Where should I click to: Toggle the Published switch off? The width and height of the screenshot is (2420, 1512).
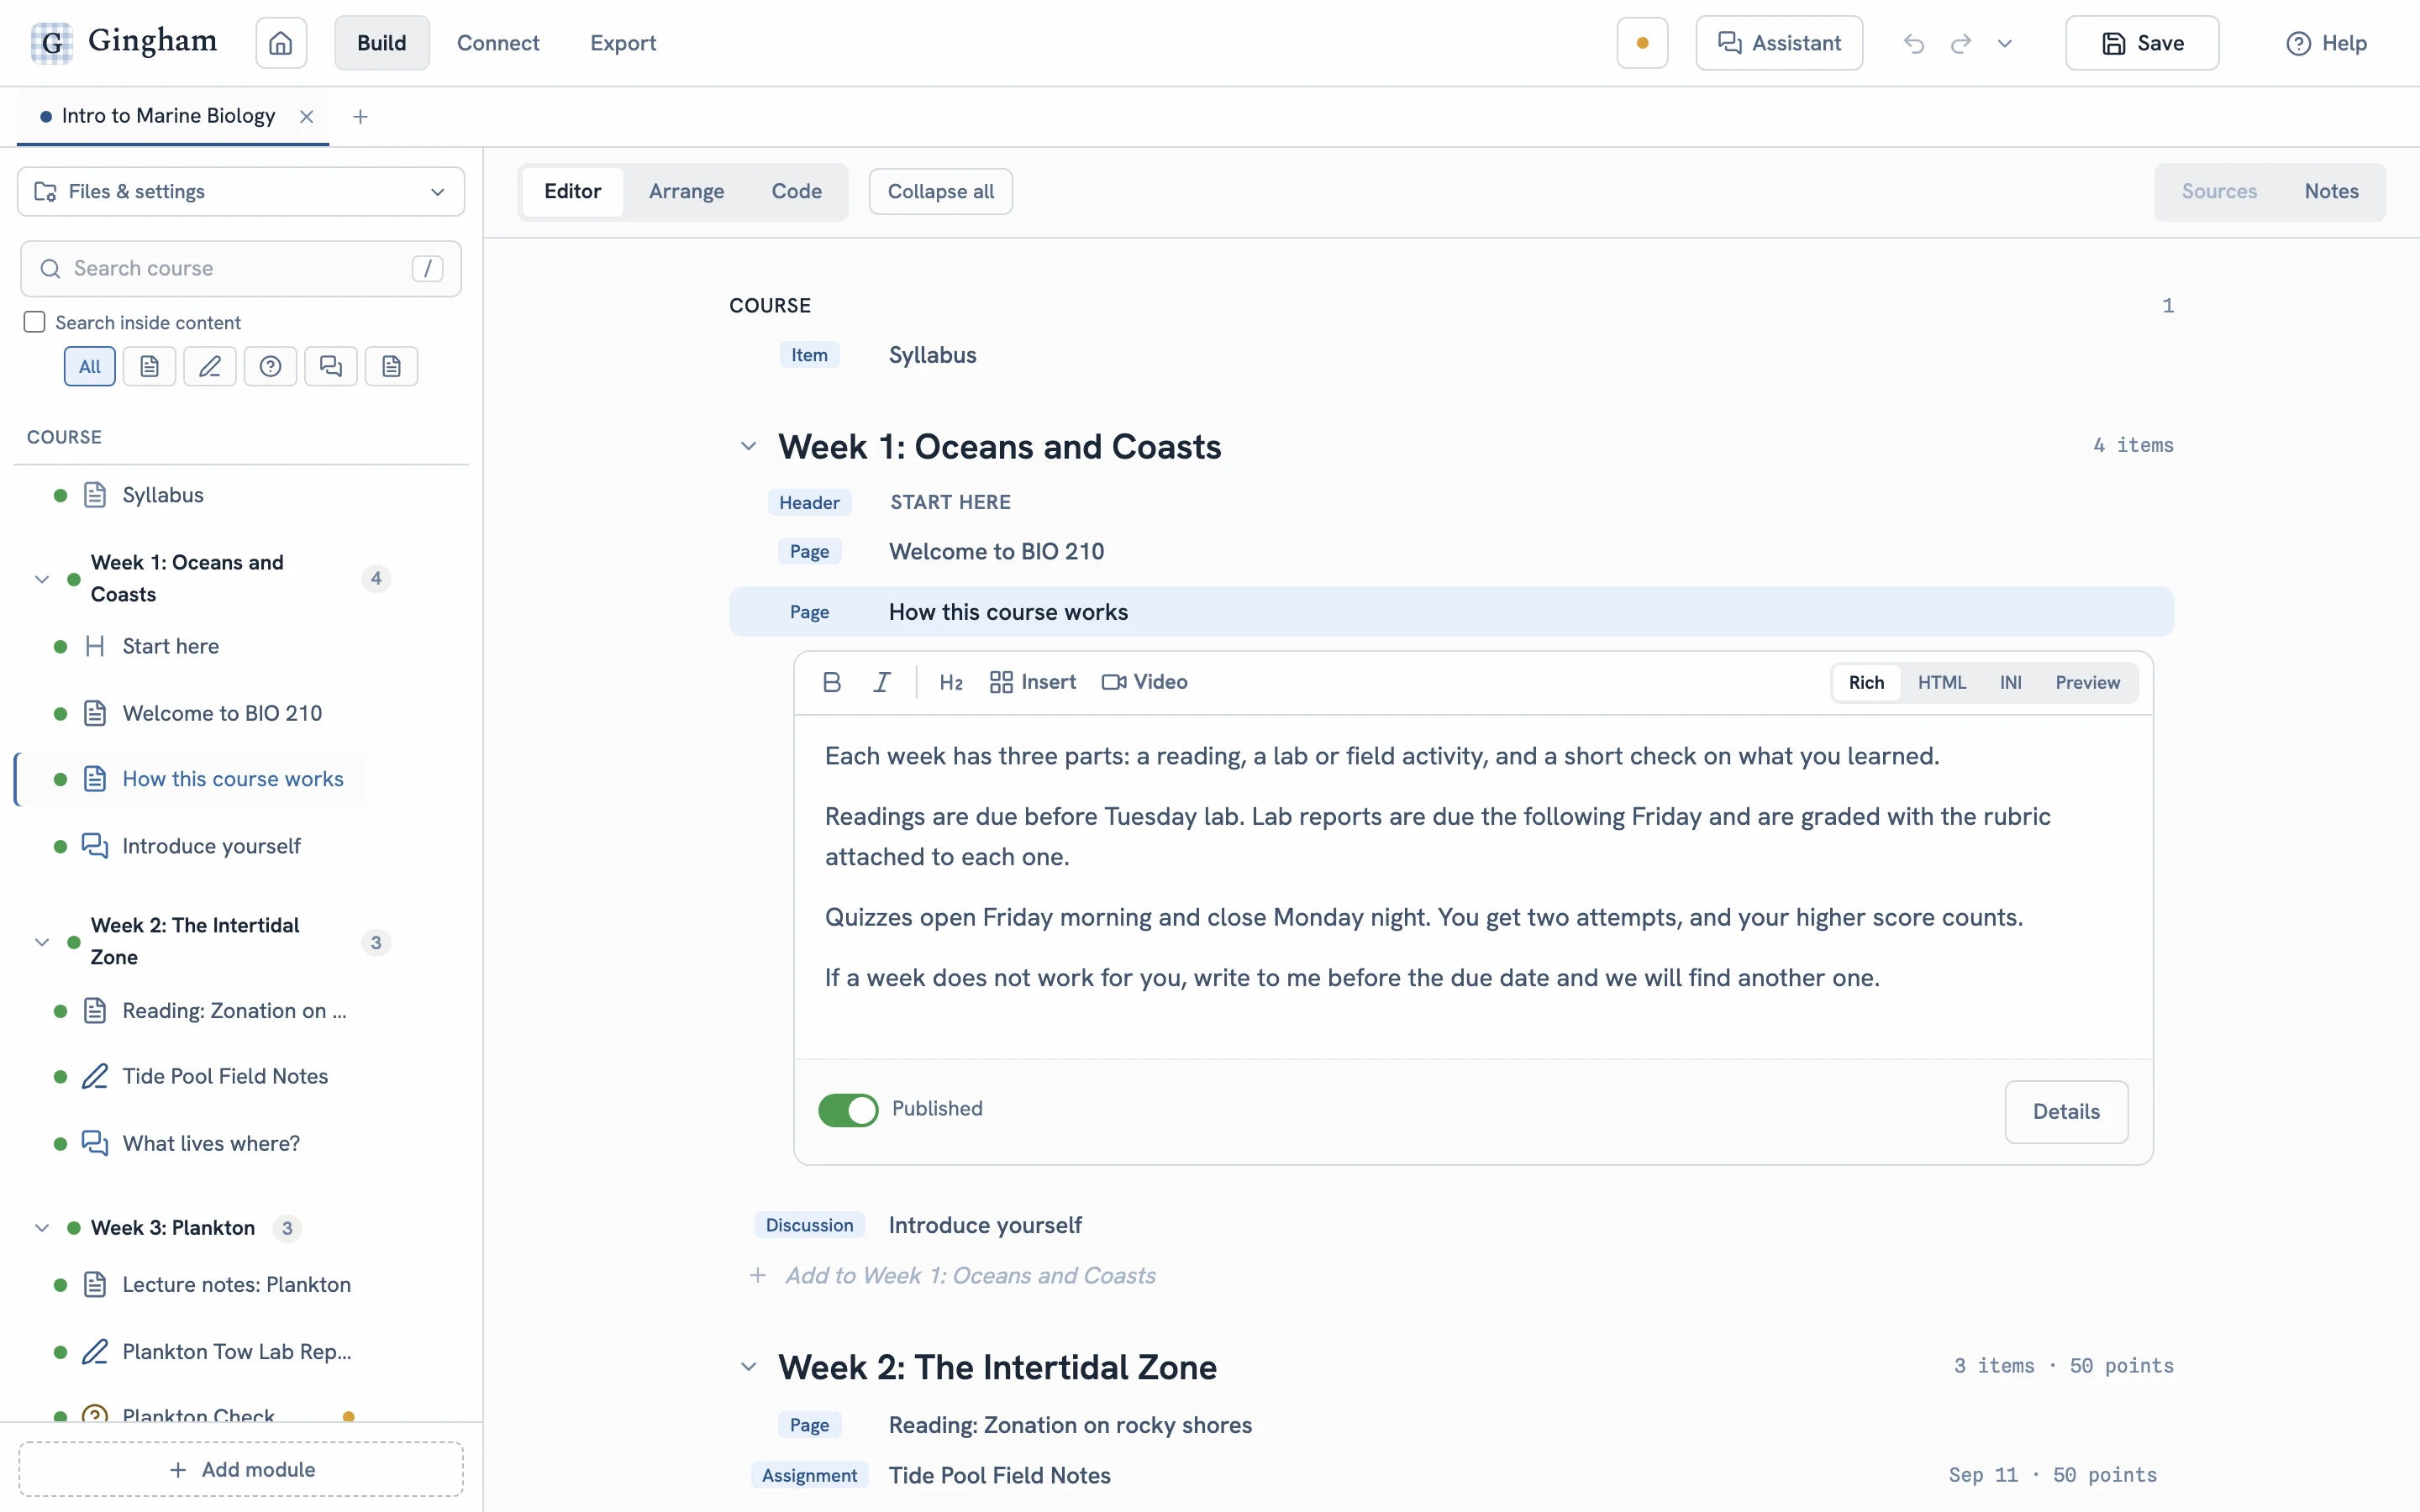tap(848, 1110)
